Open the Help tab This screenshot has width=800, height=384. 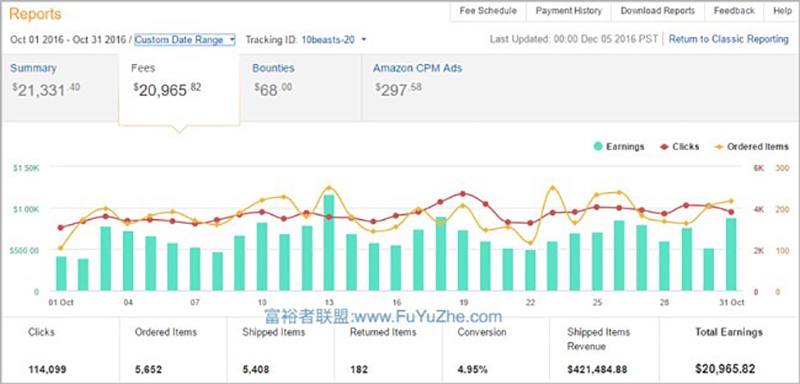pyautogui.click(x=782, y=11)
